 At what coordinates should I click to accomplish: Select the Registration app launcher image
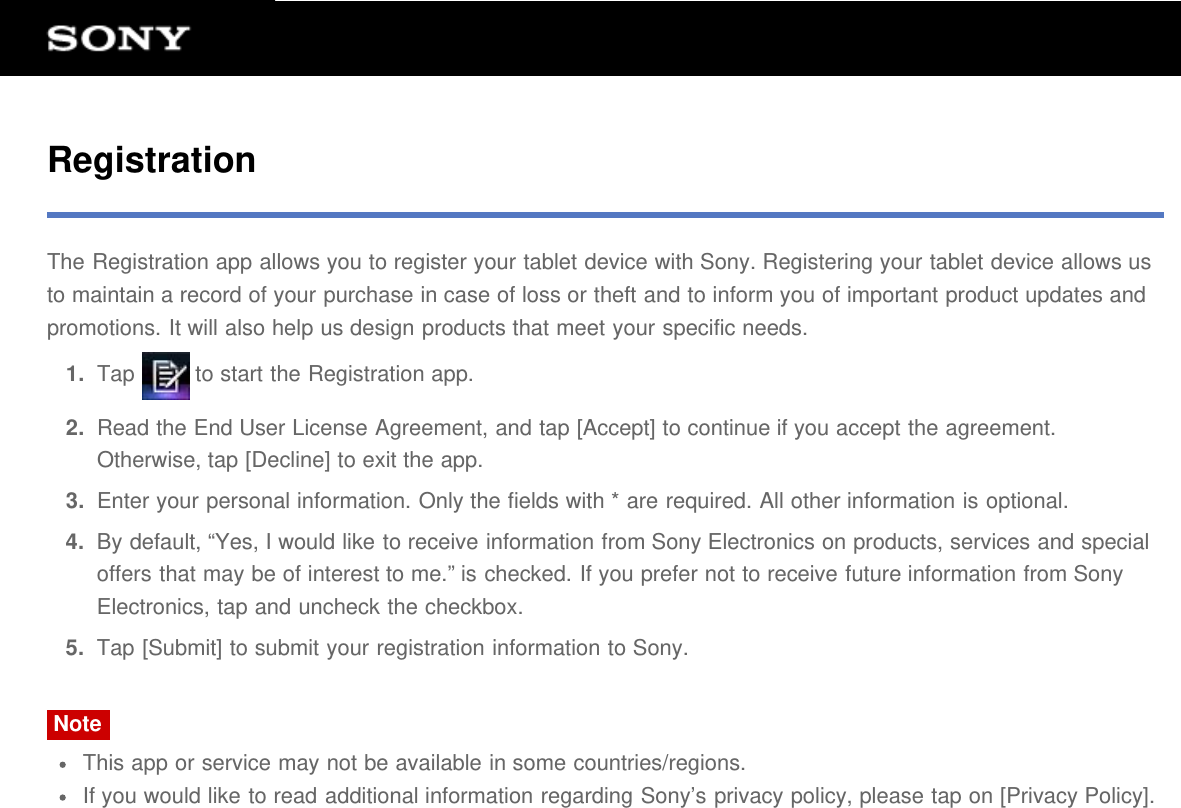167,375
